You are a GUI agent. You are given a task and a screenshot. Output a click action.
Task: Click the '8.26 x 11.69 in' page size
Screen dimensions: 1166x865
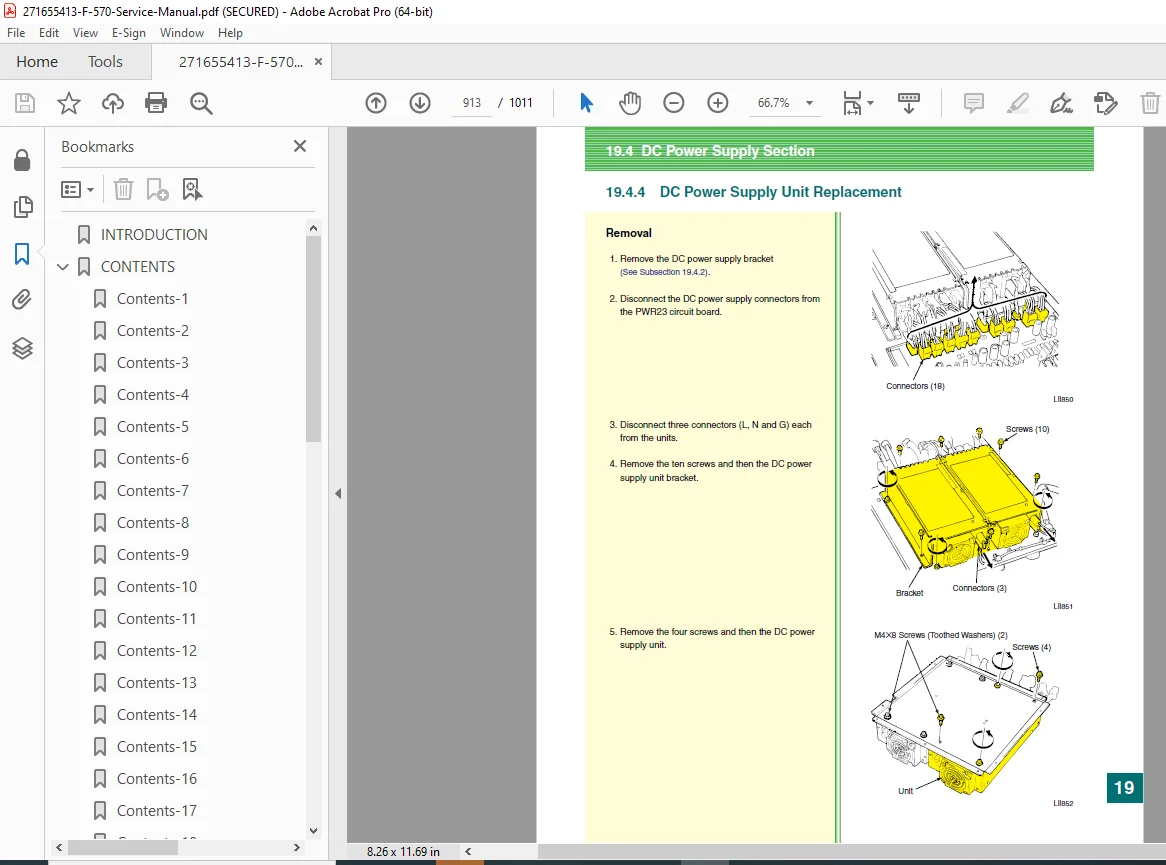(403, 852)
